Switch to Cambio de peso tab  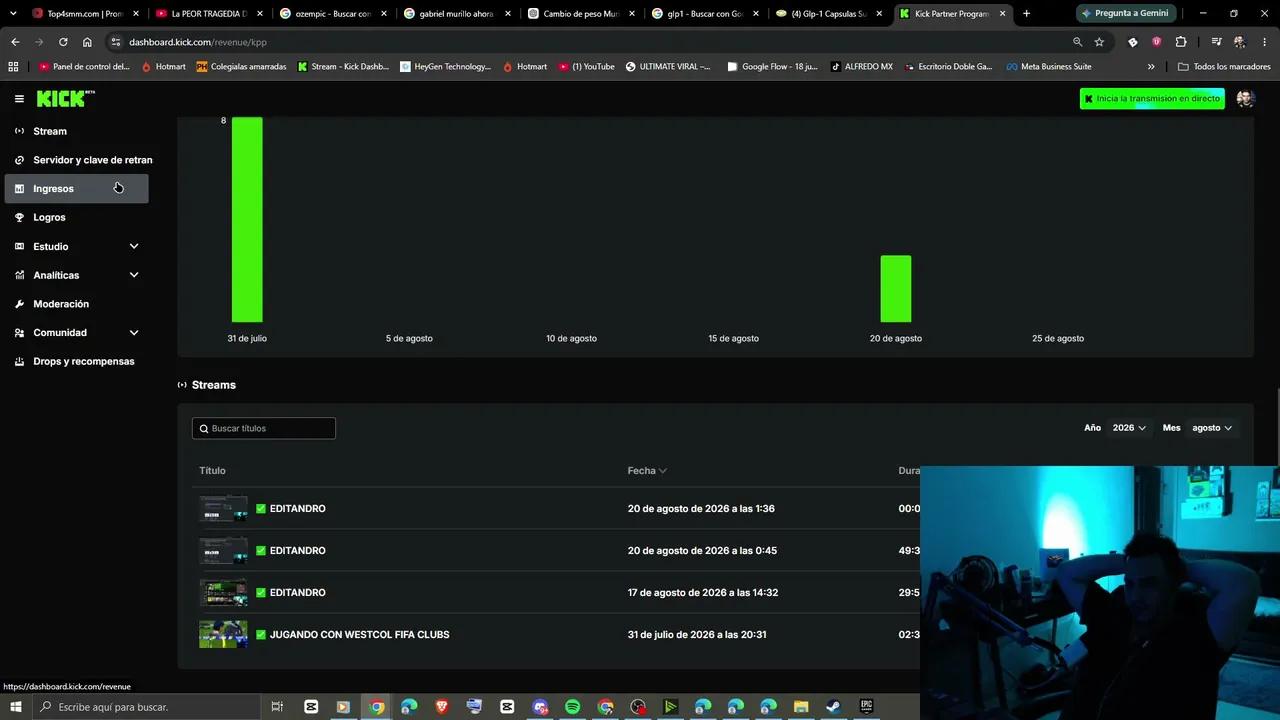[x=581, y=14]
